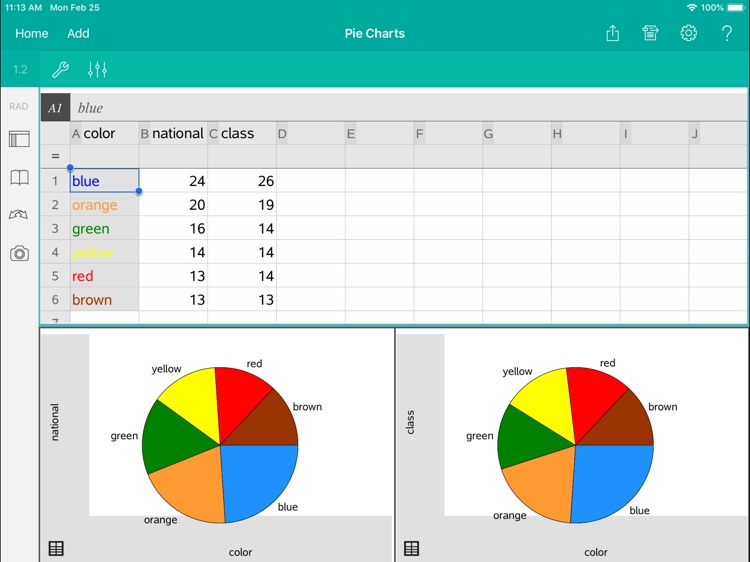Select cell containing yellow
The height and width of the screenshot is (562, 750).
[104, 252]
